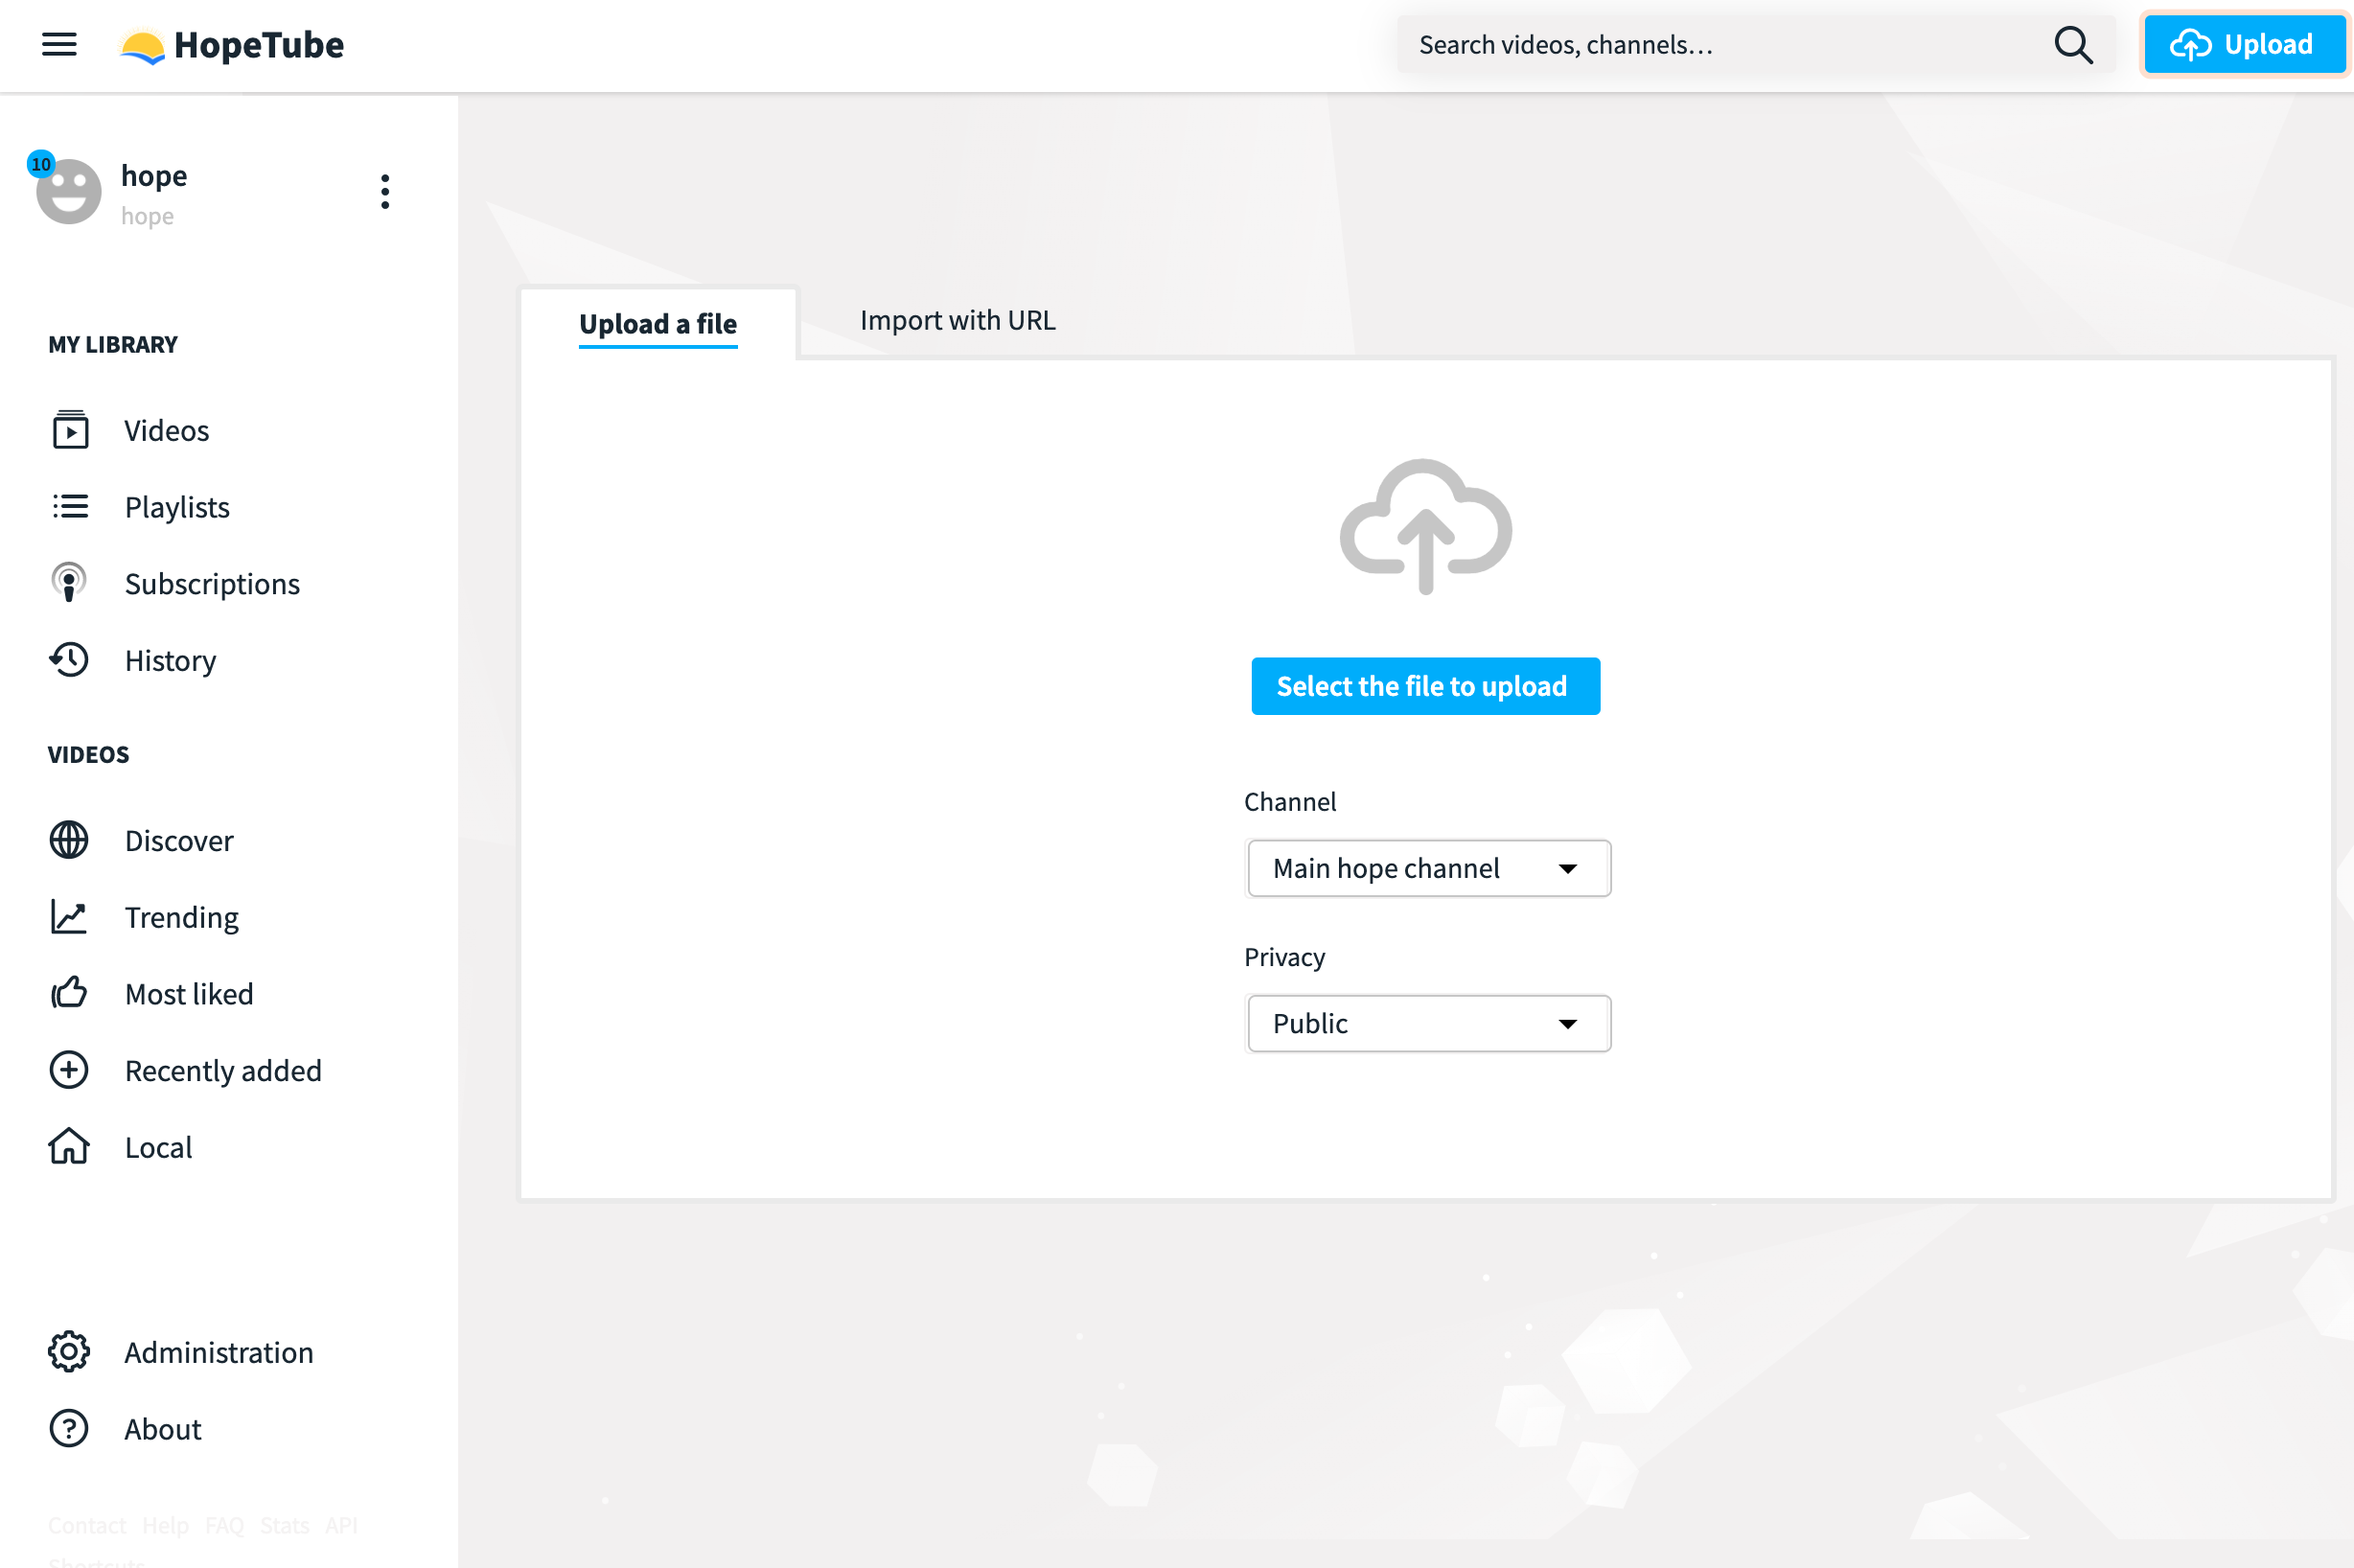Click the Administration gear icon

tap(69, 1352)
